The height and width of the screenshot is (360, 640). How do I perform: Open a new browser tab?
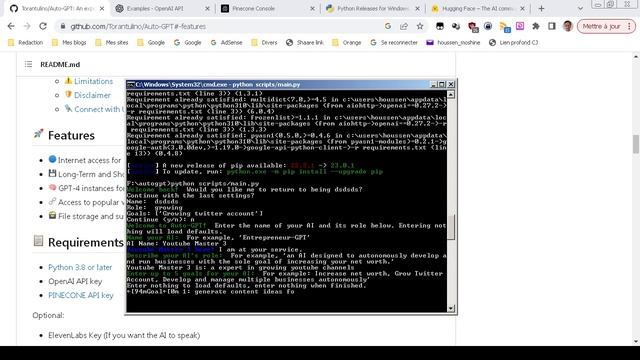coord(541,8)
